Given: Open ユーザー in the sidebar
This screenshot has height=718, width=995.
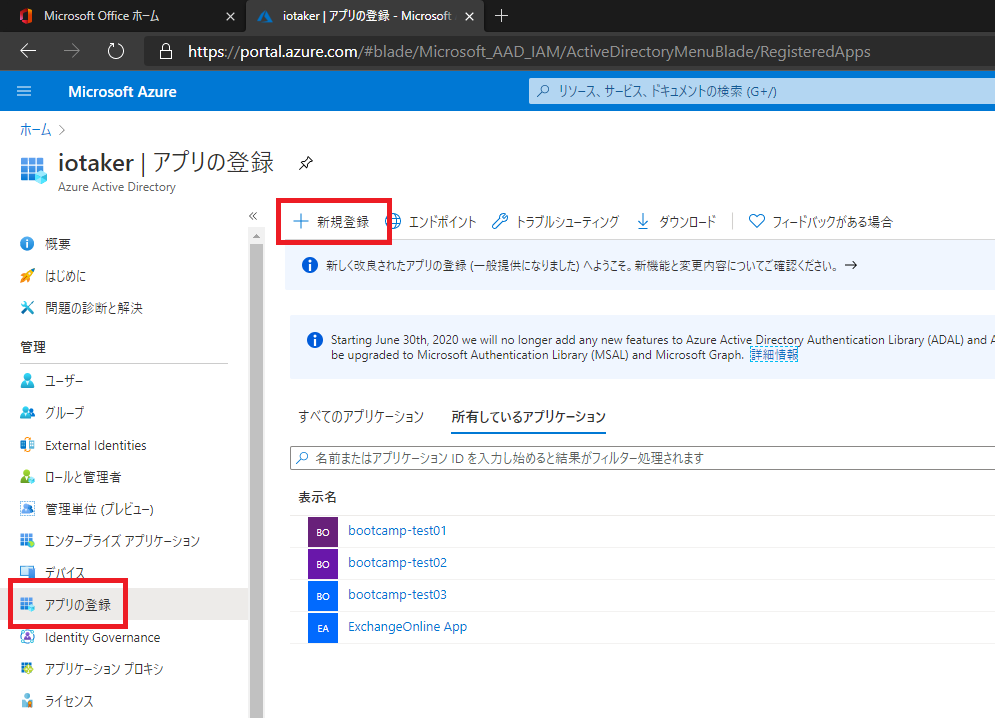Looking at the screenshot, I should pyautogui.click(x=64, y=381).
